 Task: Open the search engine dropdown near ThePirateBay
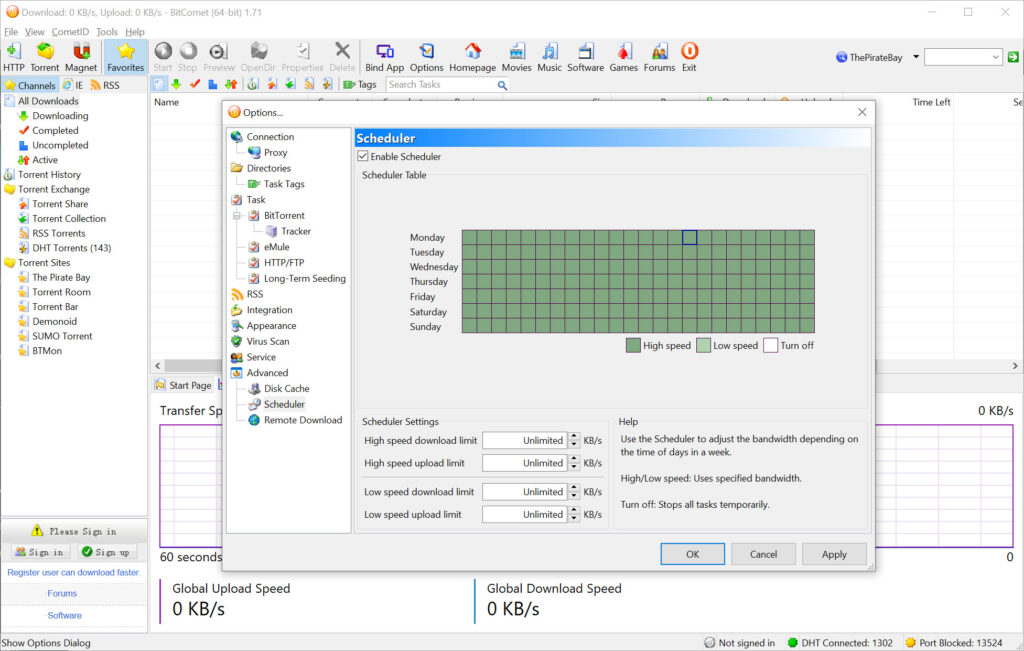click(916, 58)
